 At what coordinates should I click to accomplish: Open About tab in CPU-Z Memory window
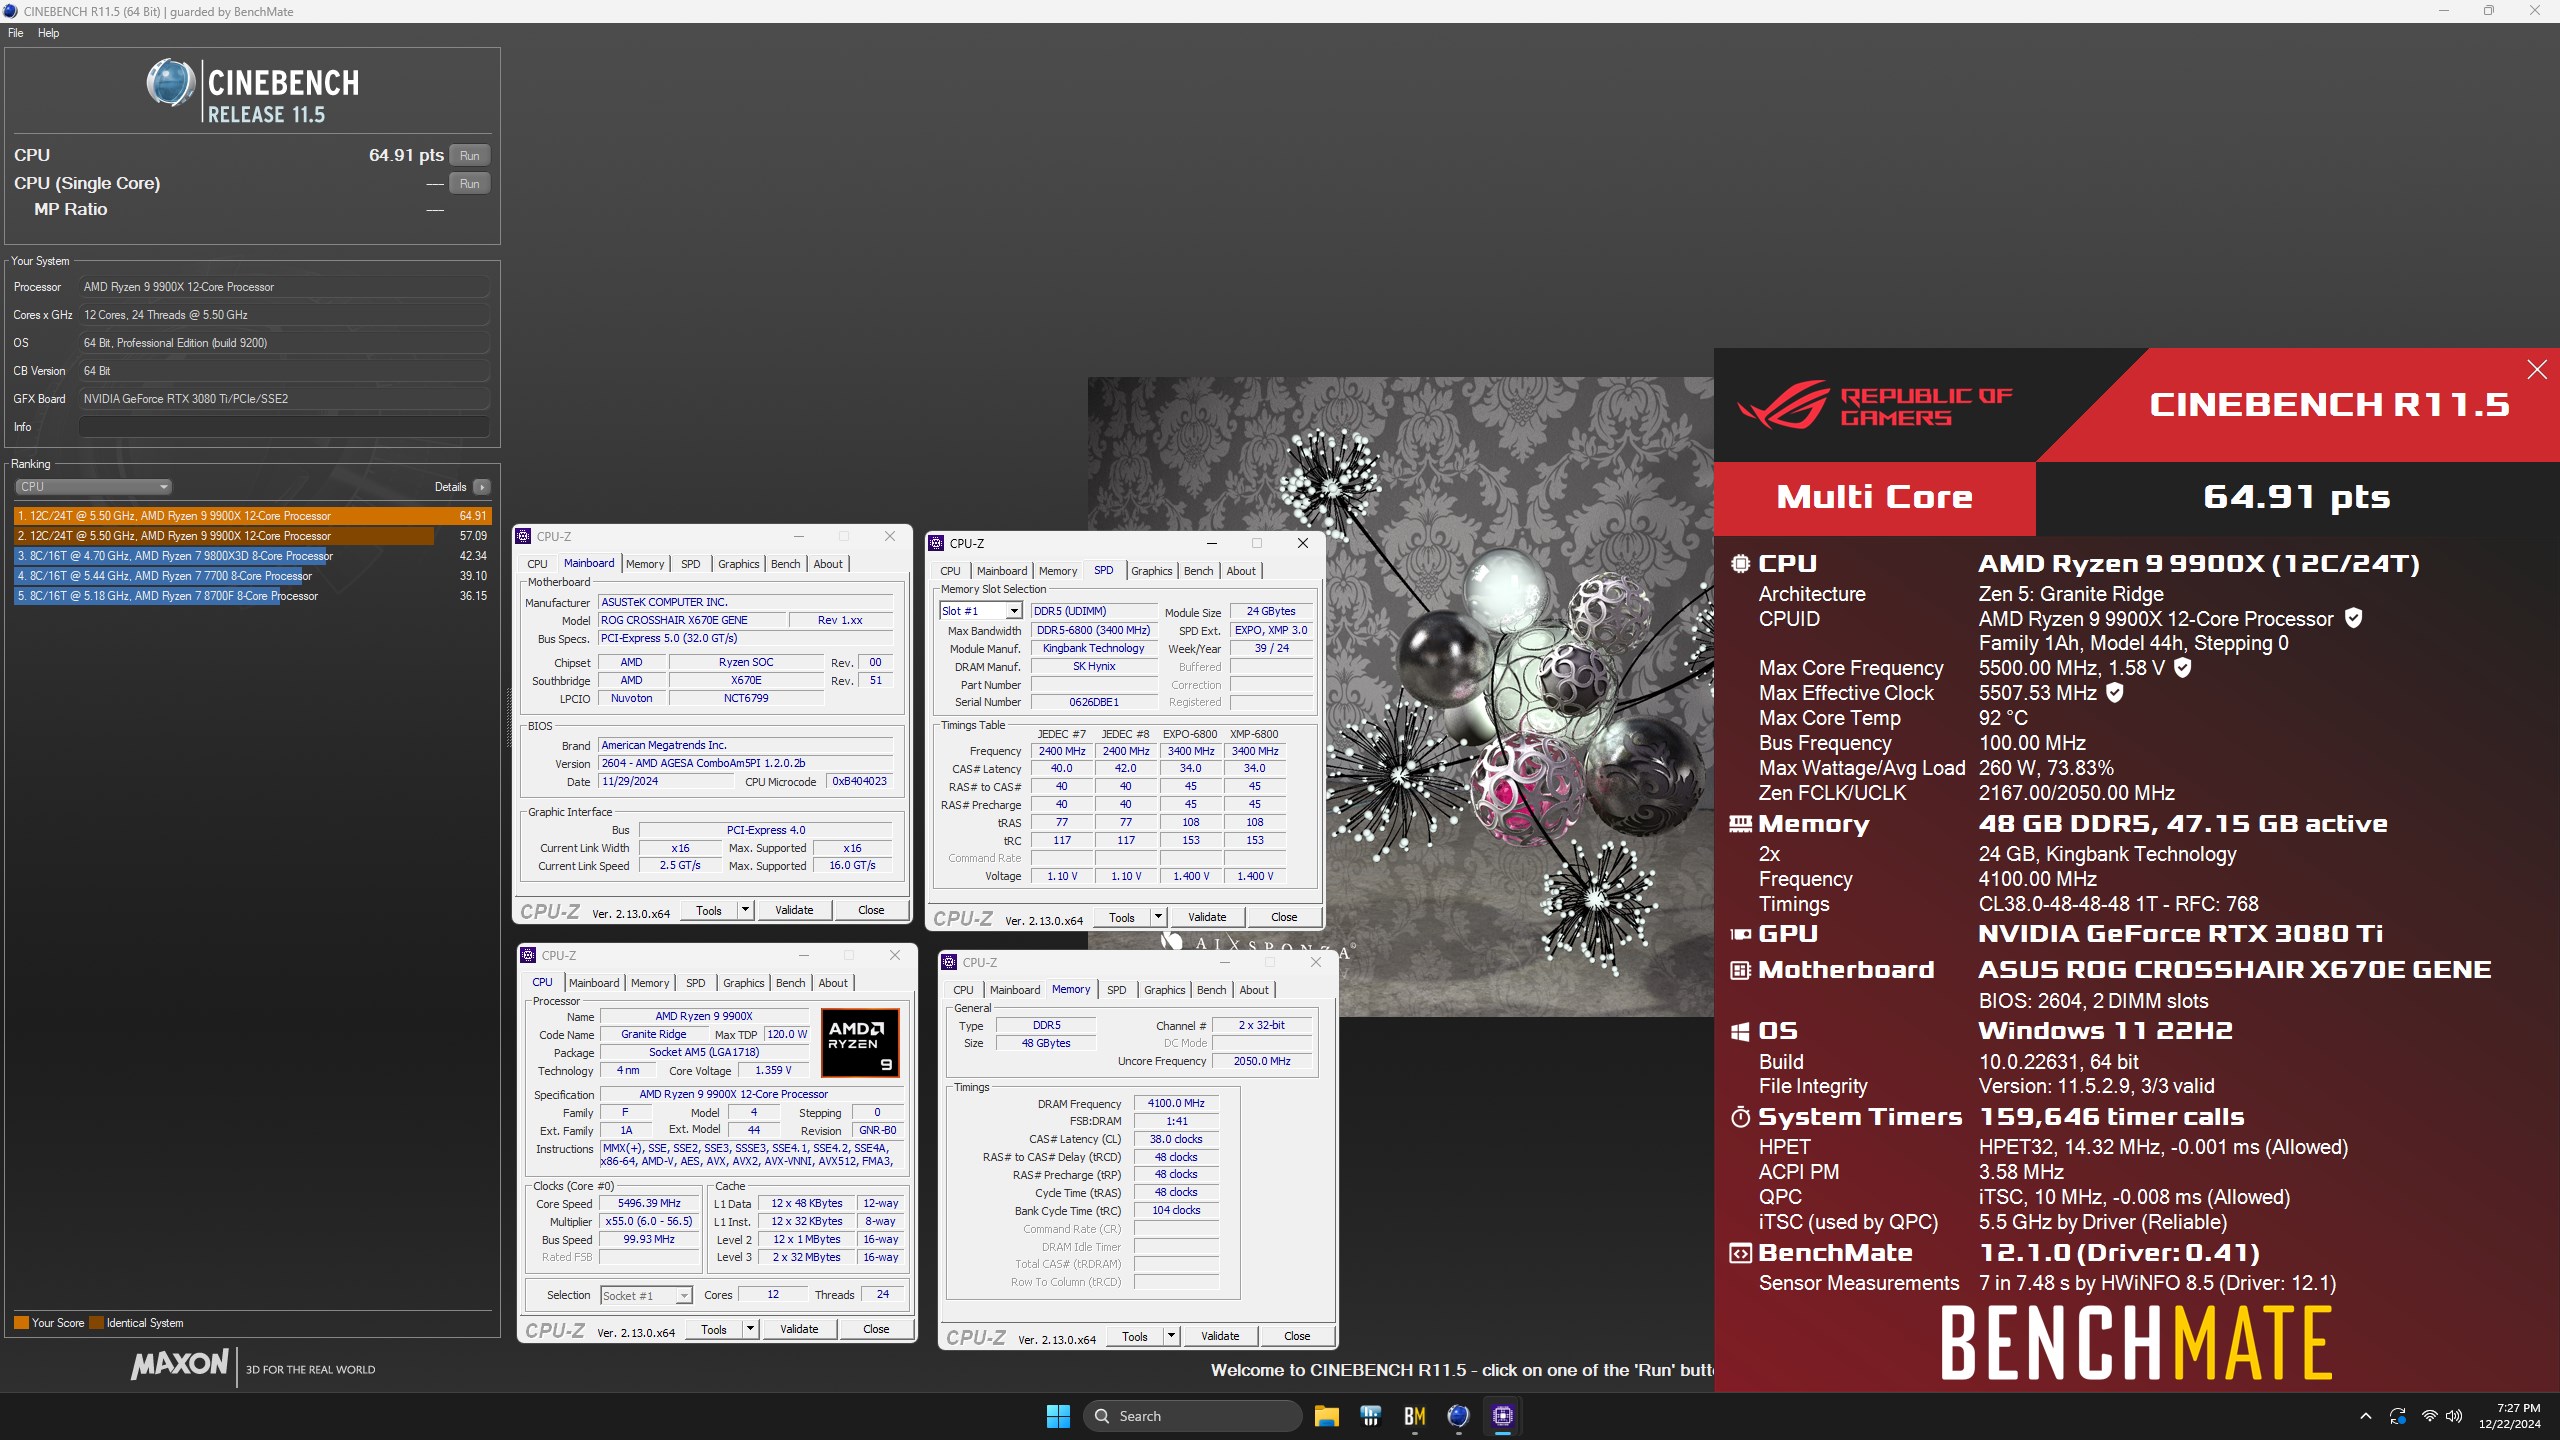[1254, 990]
